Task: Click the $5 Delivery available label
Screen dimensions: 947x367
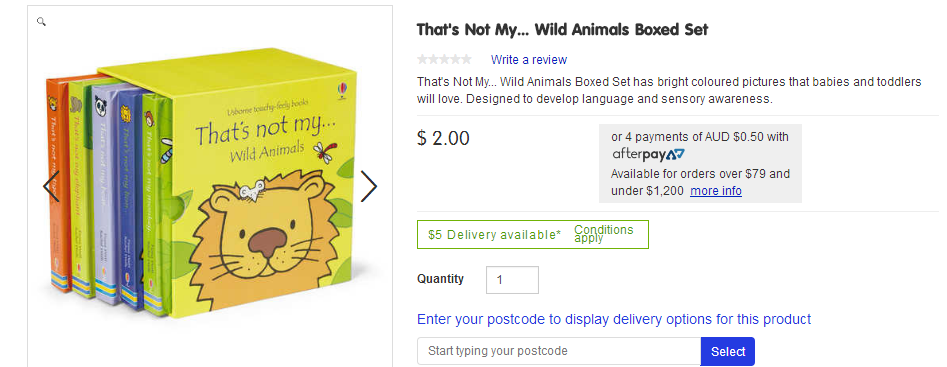Action: point(495,235)
